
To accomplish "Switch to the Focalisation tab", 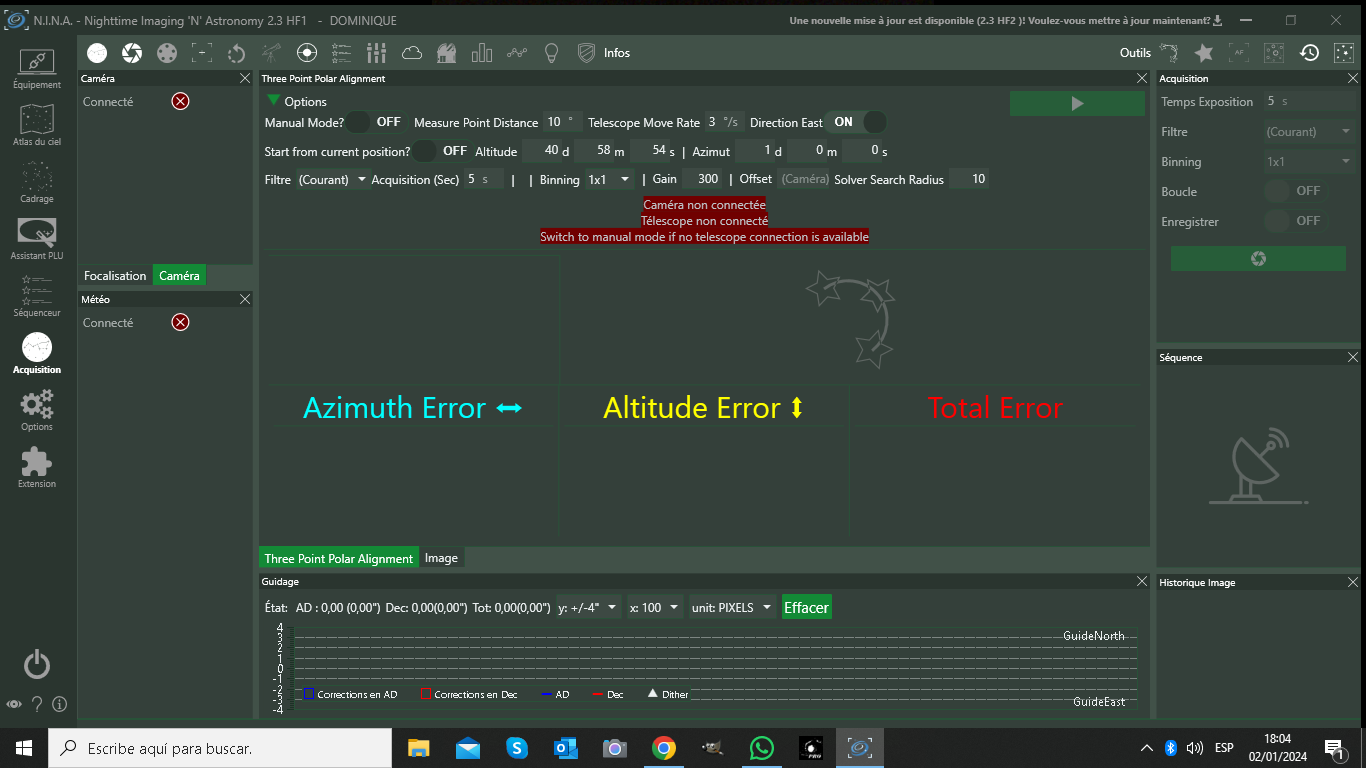I will tap(115, 276).
